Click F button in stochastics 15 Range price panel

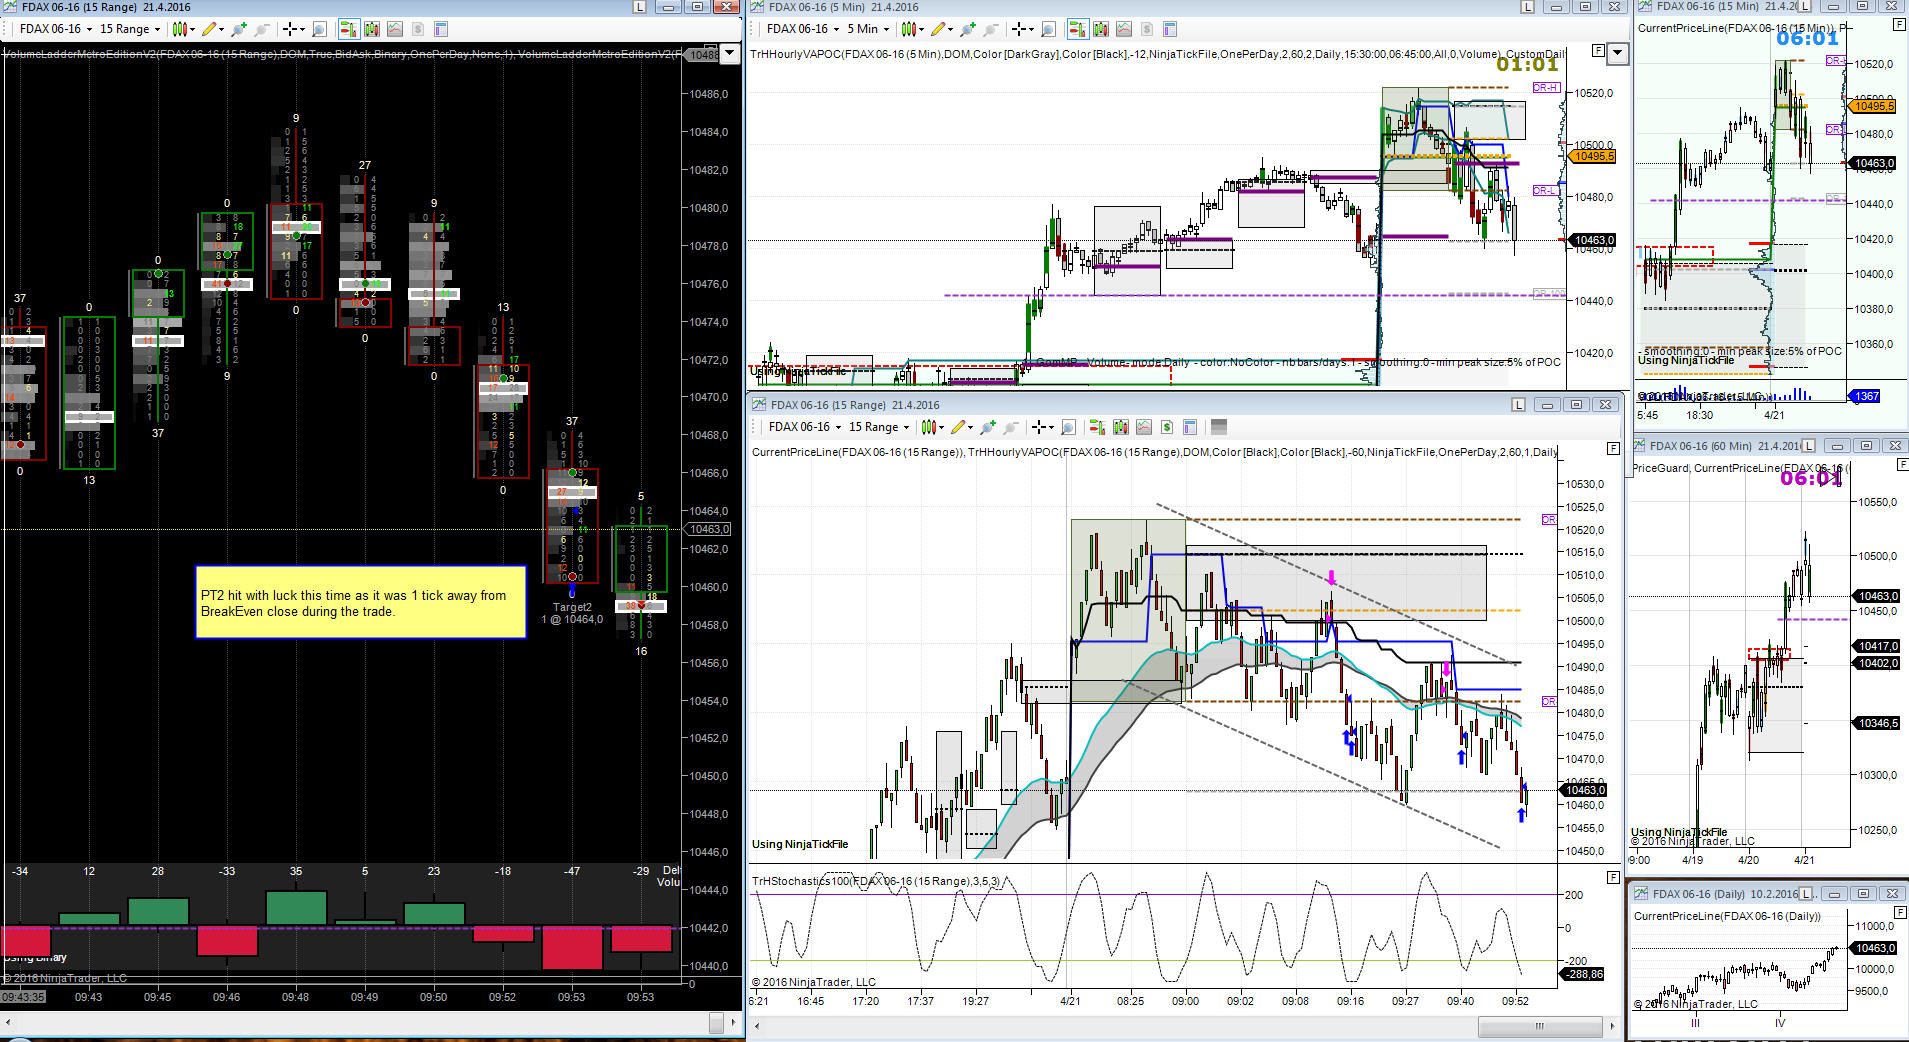tap(1613, 449)
